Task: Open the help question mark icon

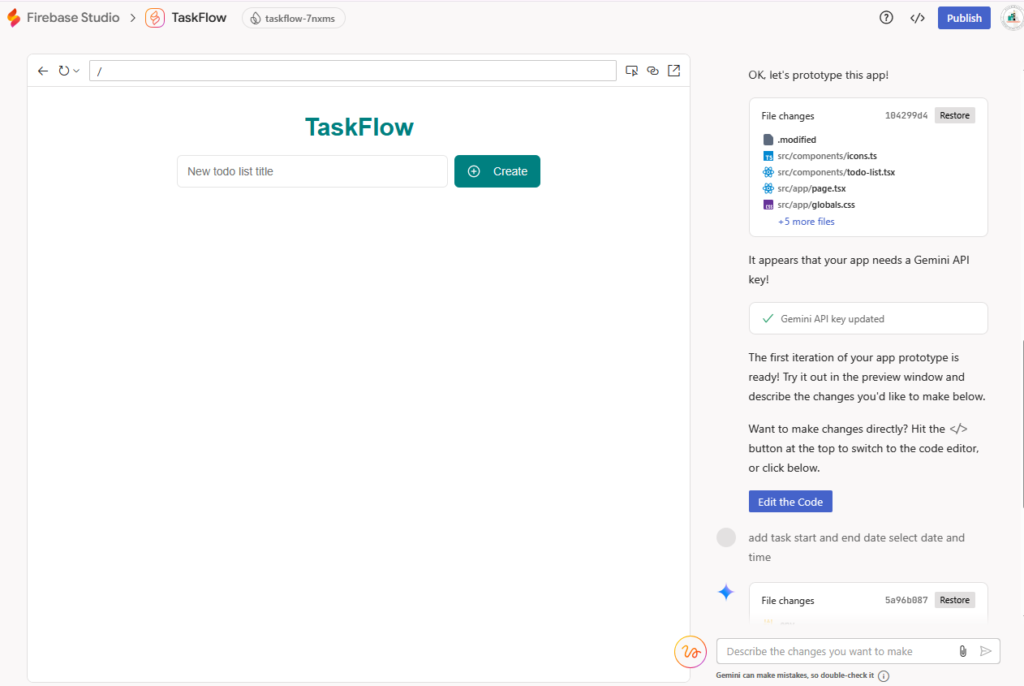Action: pyautogui.click(x=886, y=18)
